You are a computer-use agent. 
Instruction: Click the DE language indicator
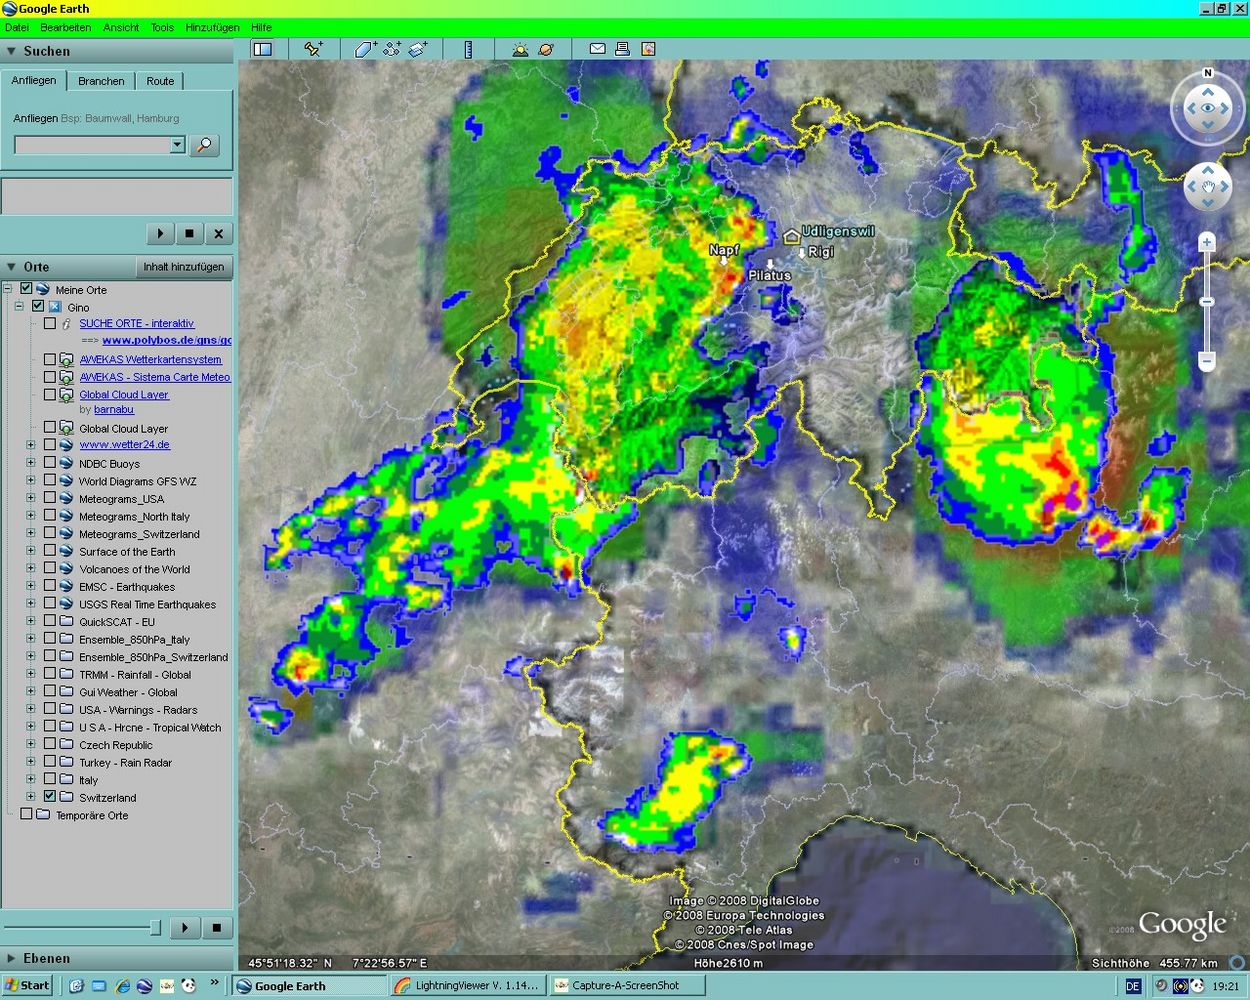pos(1133,986)
